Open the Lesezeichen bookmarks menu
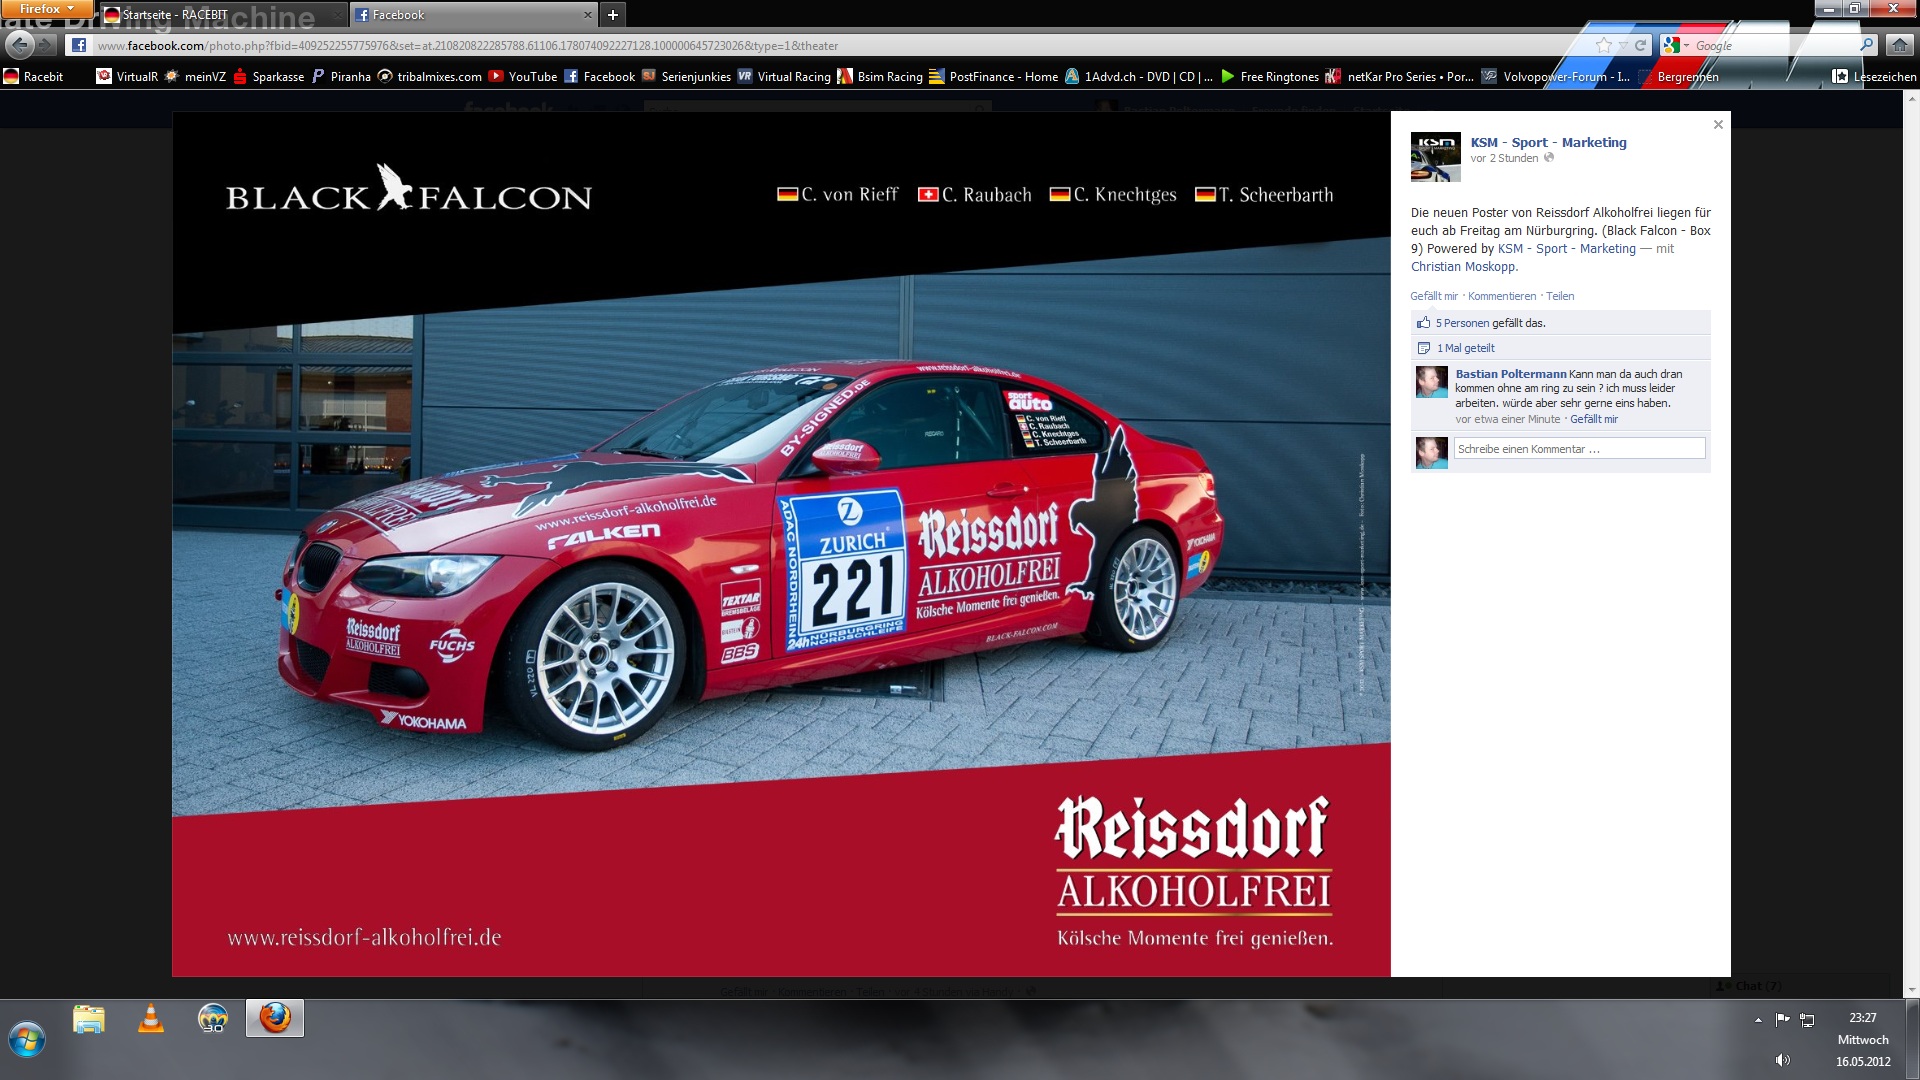Viewport: 1920px width, 1080px height. (1874, 76)
